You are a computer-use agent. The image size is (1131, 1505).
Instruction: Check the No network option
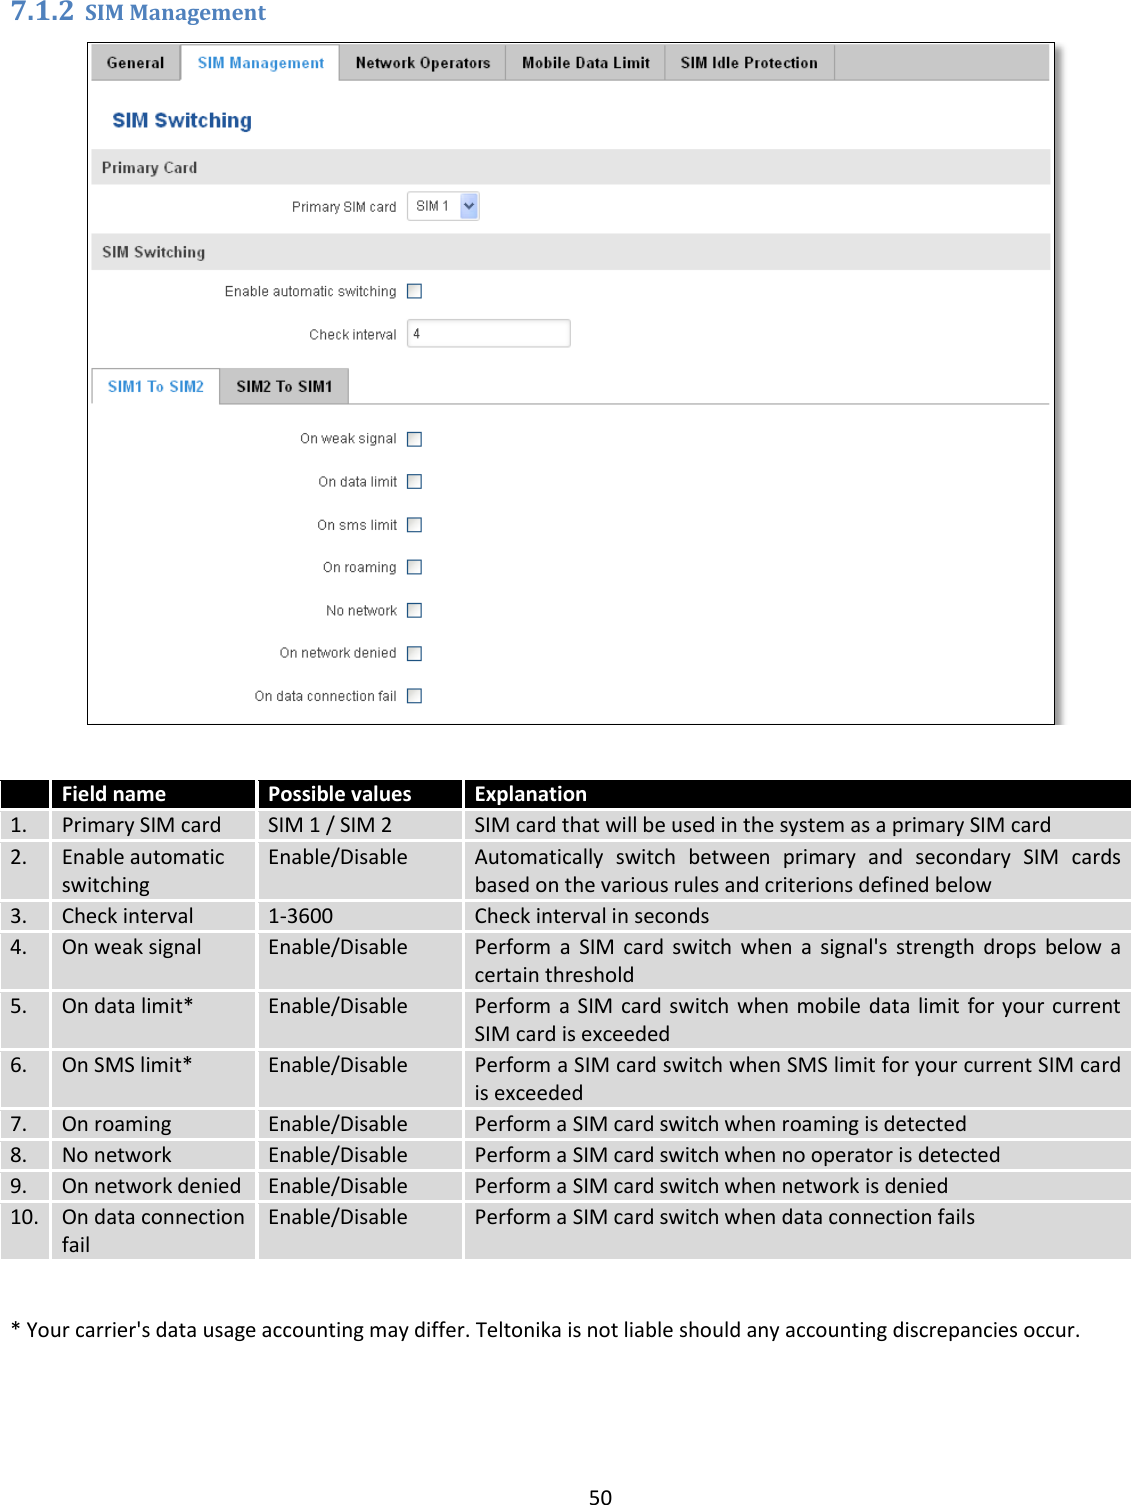click(415, 610)
